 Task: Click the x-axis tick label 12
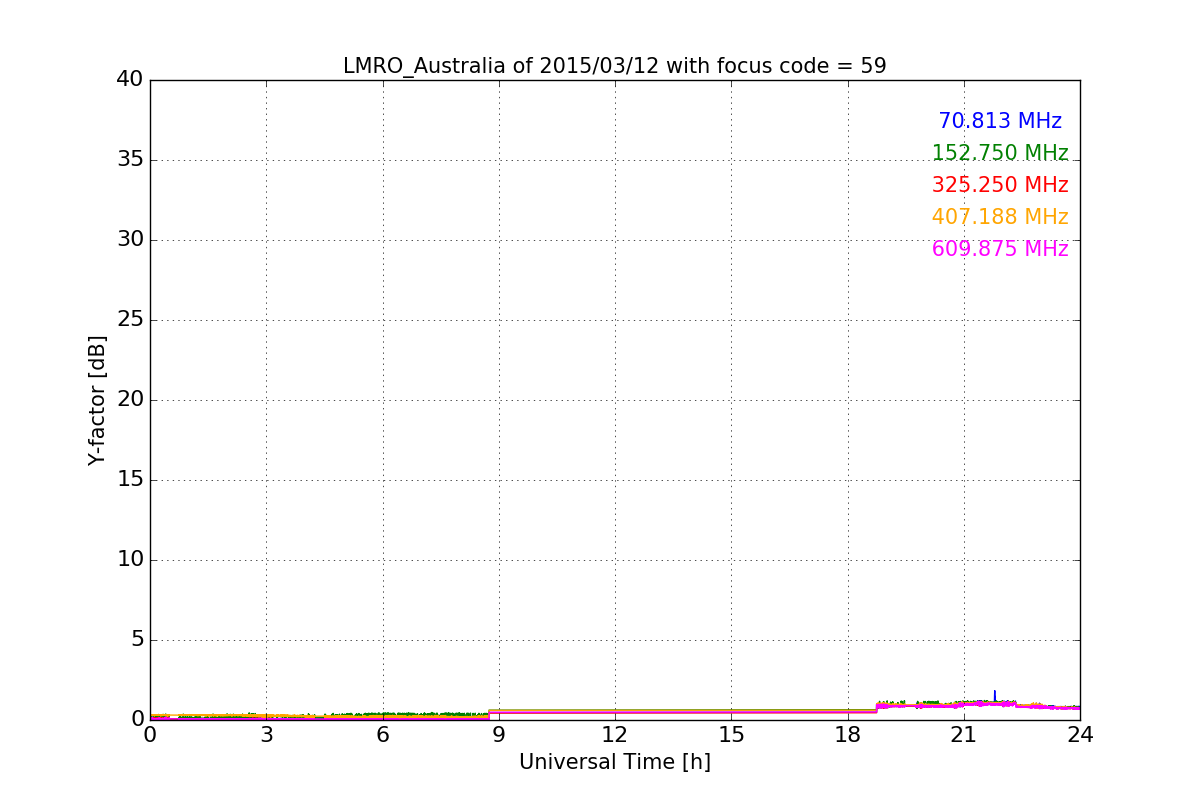click(615, 735)
